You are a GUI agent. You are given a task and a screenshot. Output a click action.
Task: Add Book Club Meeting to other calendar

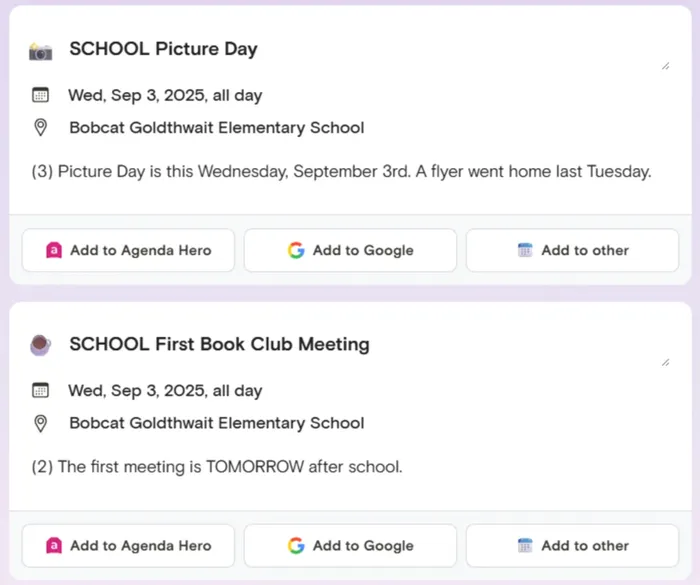point(572,546)
